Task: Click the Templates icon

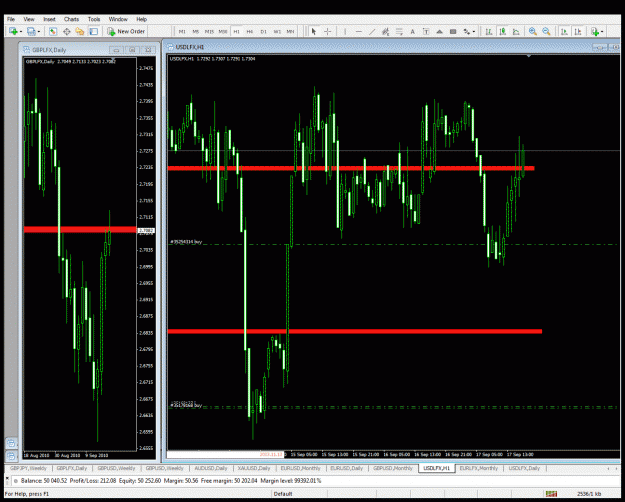Action: pyautogui.click(x=595, y=31)
